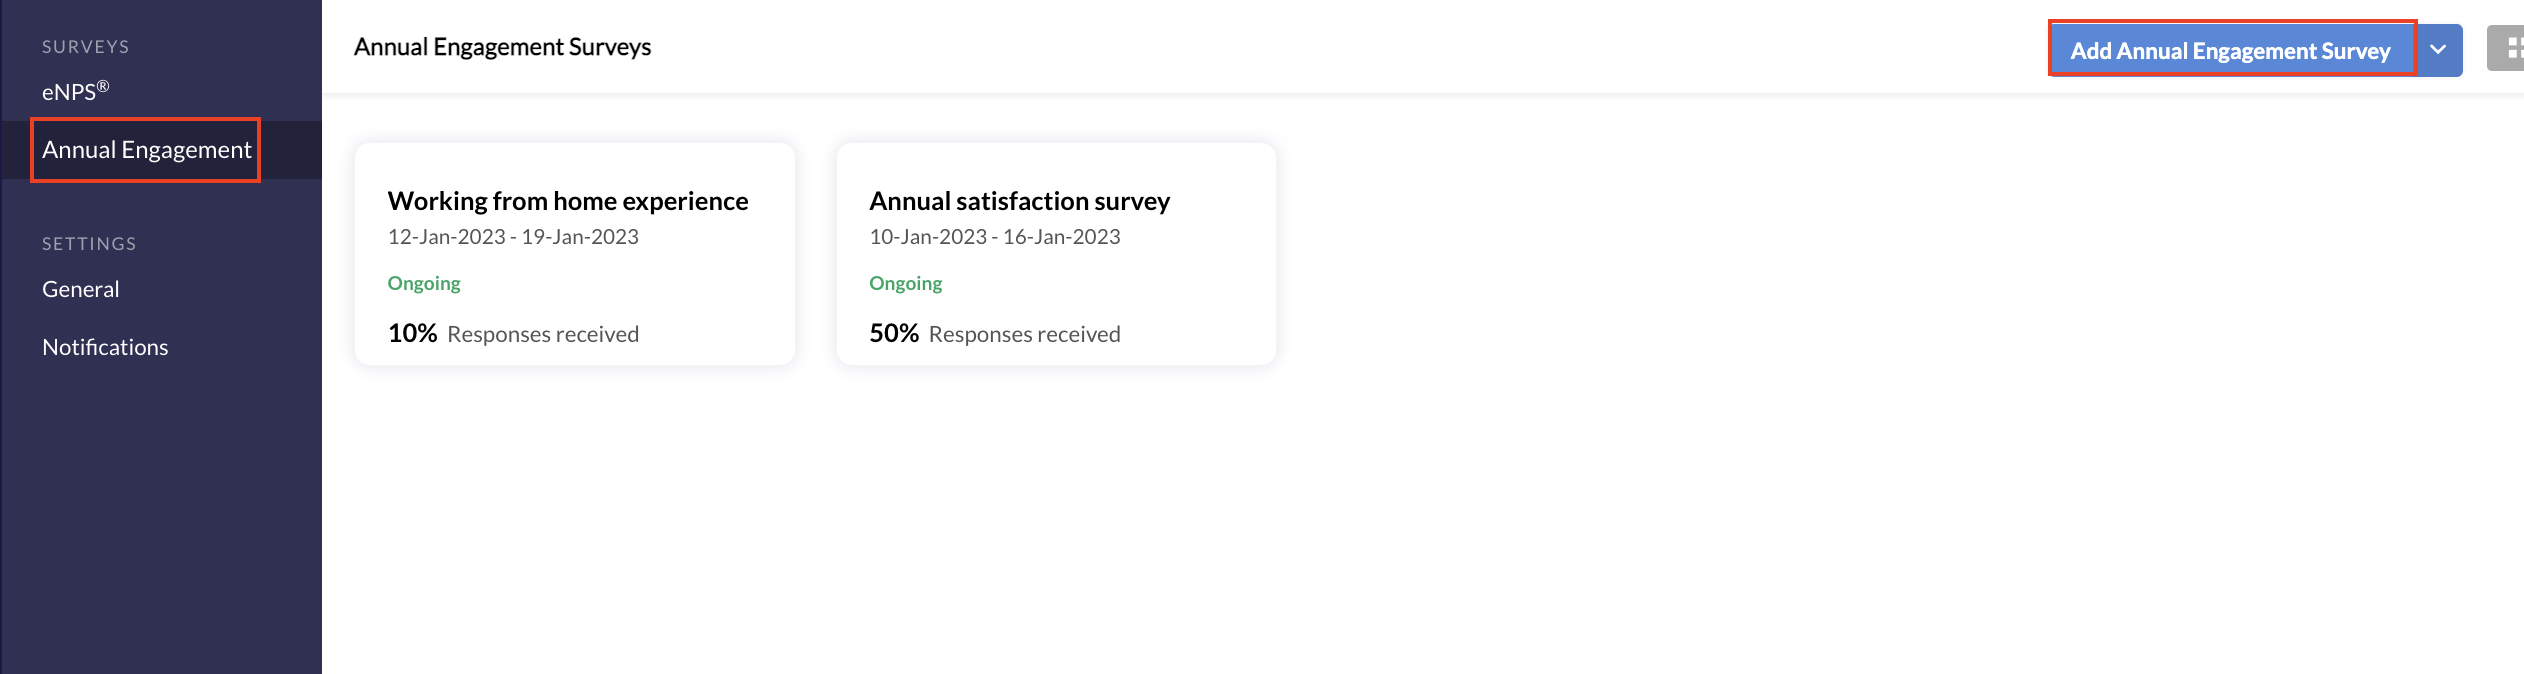This screenshot has height=674, width=2524.
Task: Click the SETTINGS section header
Action: pyautogui.click(x=89, y=244)
